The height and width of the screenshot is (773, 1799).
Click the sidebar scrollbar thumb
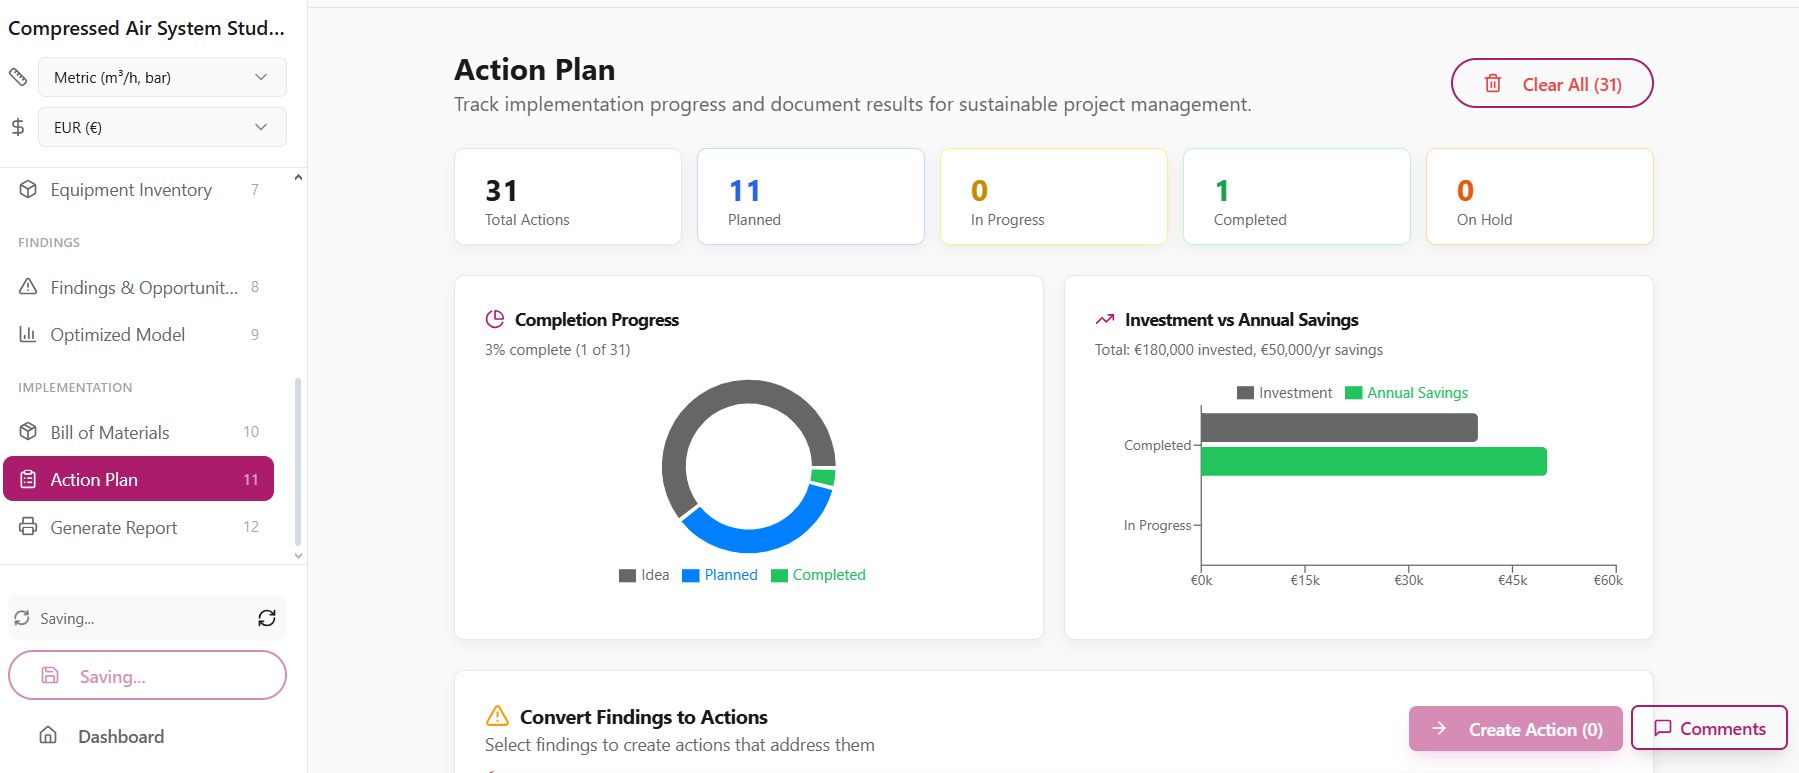298,461
